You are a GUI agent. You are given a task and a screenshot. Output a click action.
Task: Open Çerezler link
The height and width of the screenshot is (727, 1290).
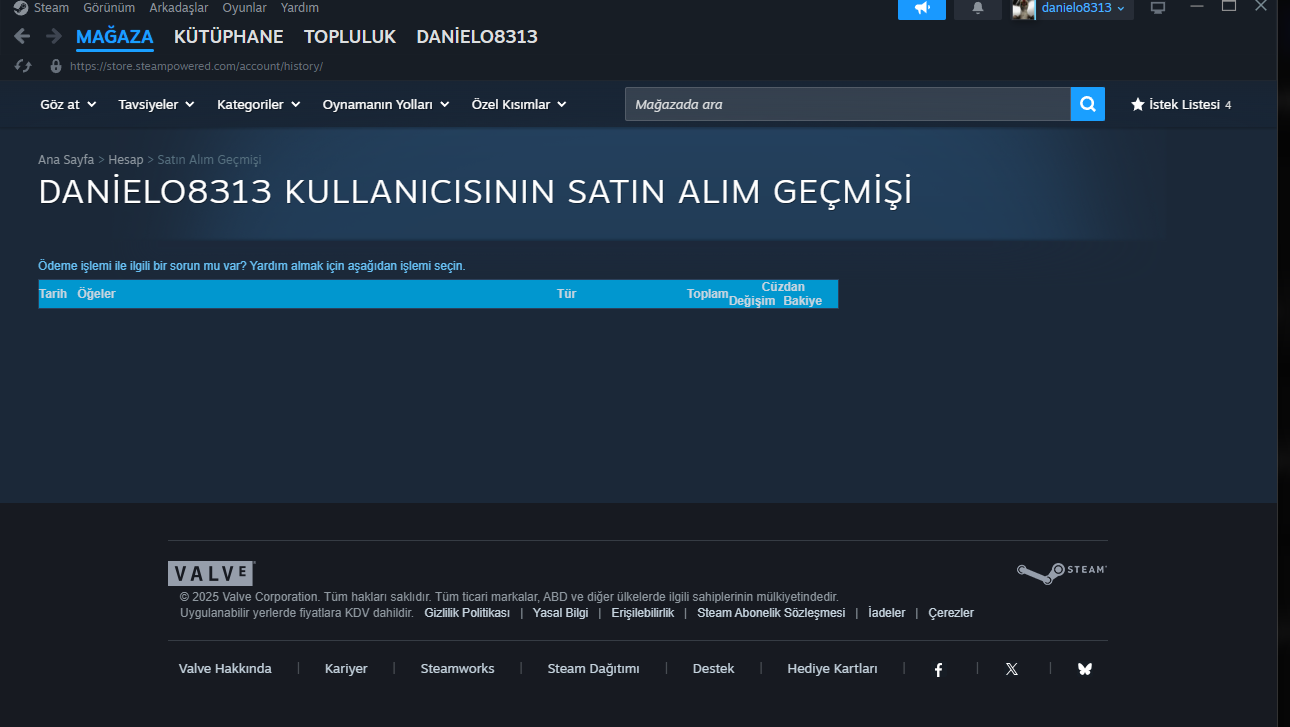951,613
